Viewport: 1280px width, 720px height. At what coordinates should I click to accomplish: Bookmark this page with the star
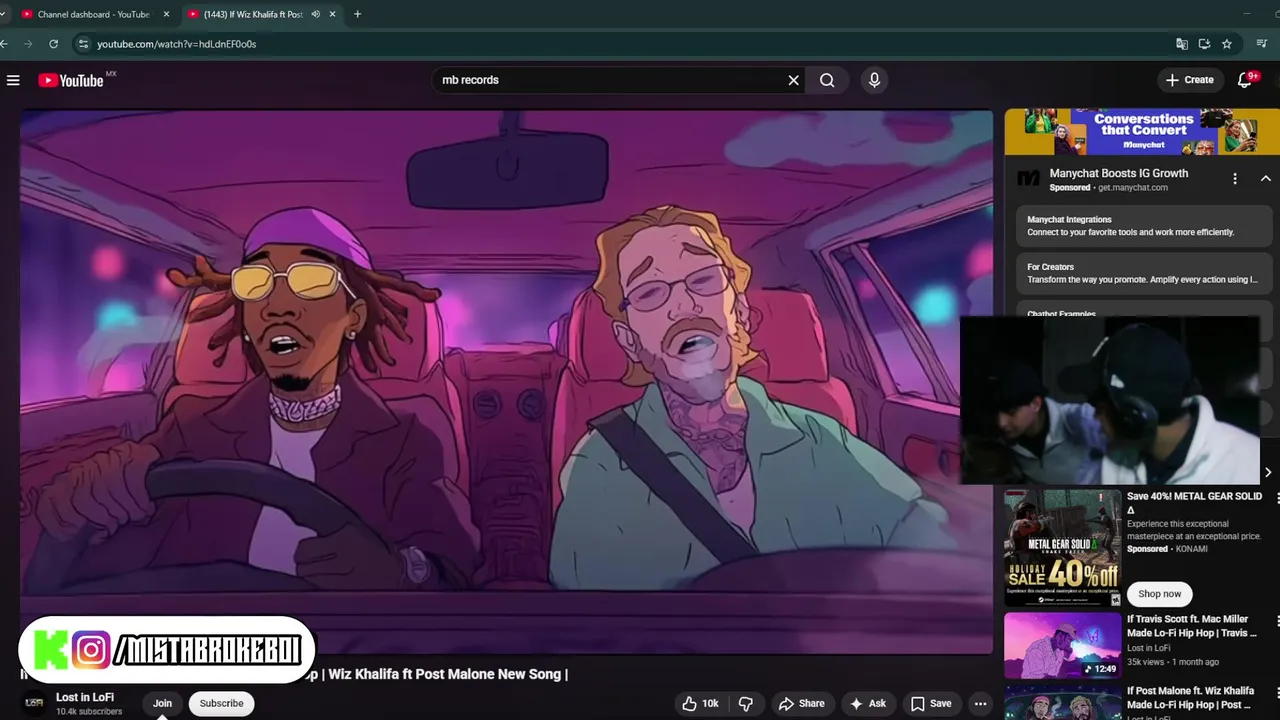[x=1227, y=44]
